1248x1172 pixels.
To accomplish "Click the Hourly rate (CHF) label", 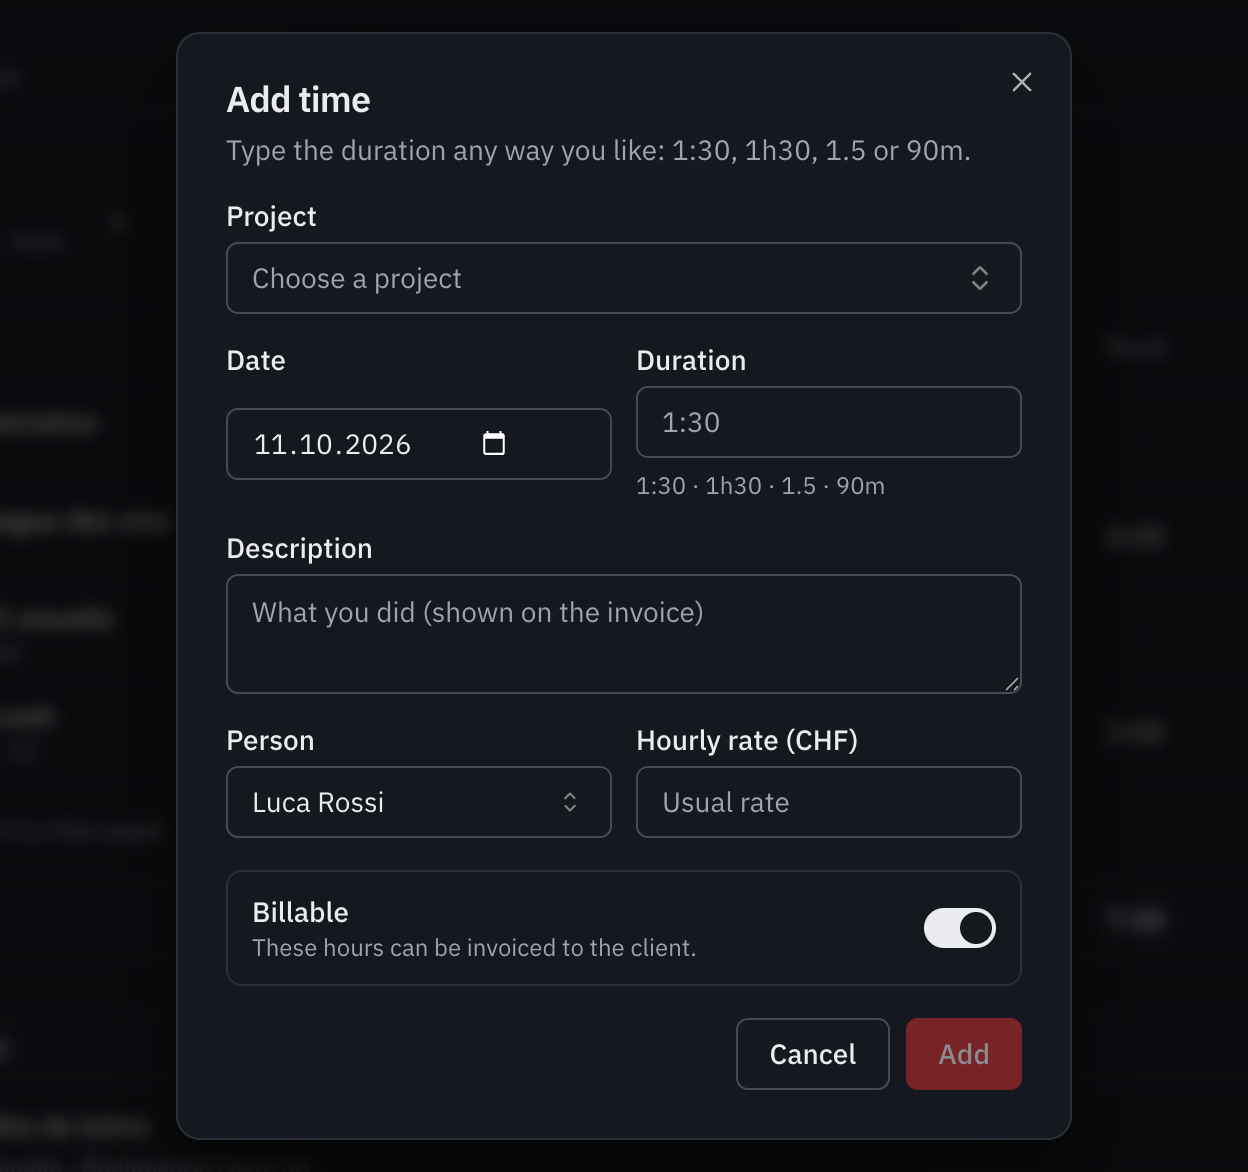I will (747, 741).
